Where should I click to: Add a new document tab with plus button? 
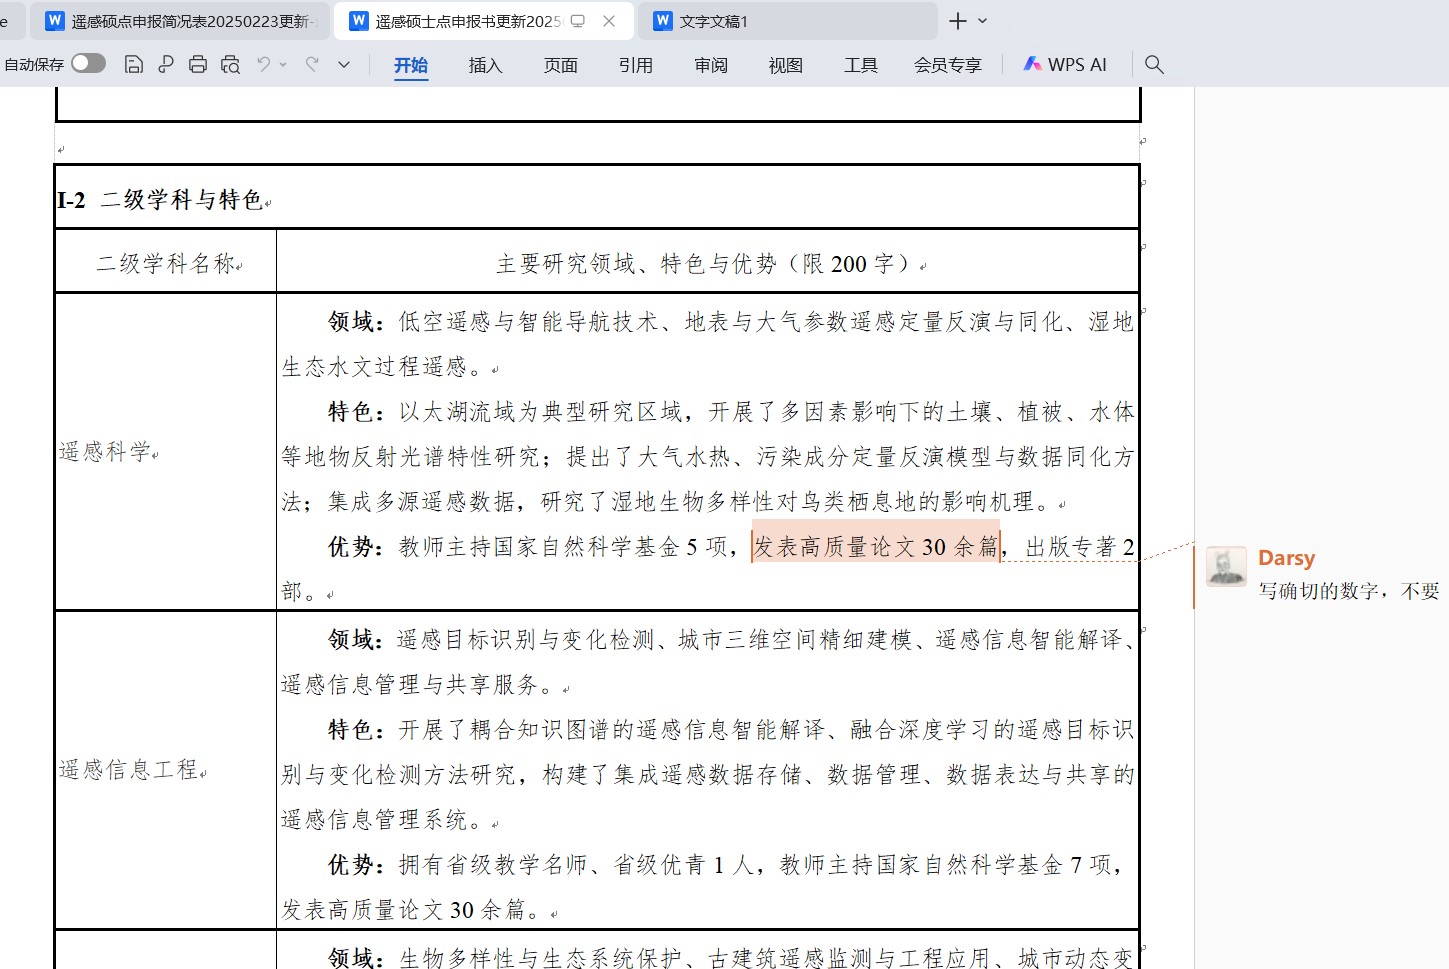[957, 21]
